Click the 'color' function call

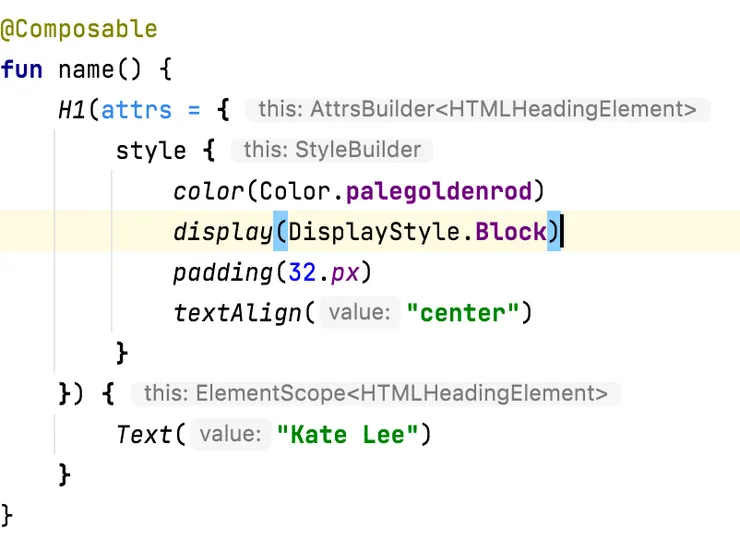click(x=208, y=191)
